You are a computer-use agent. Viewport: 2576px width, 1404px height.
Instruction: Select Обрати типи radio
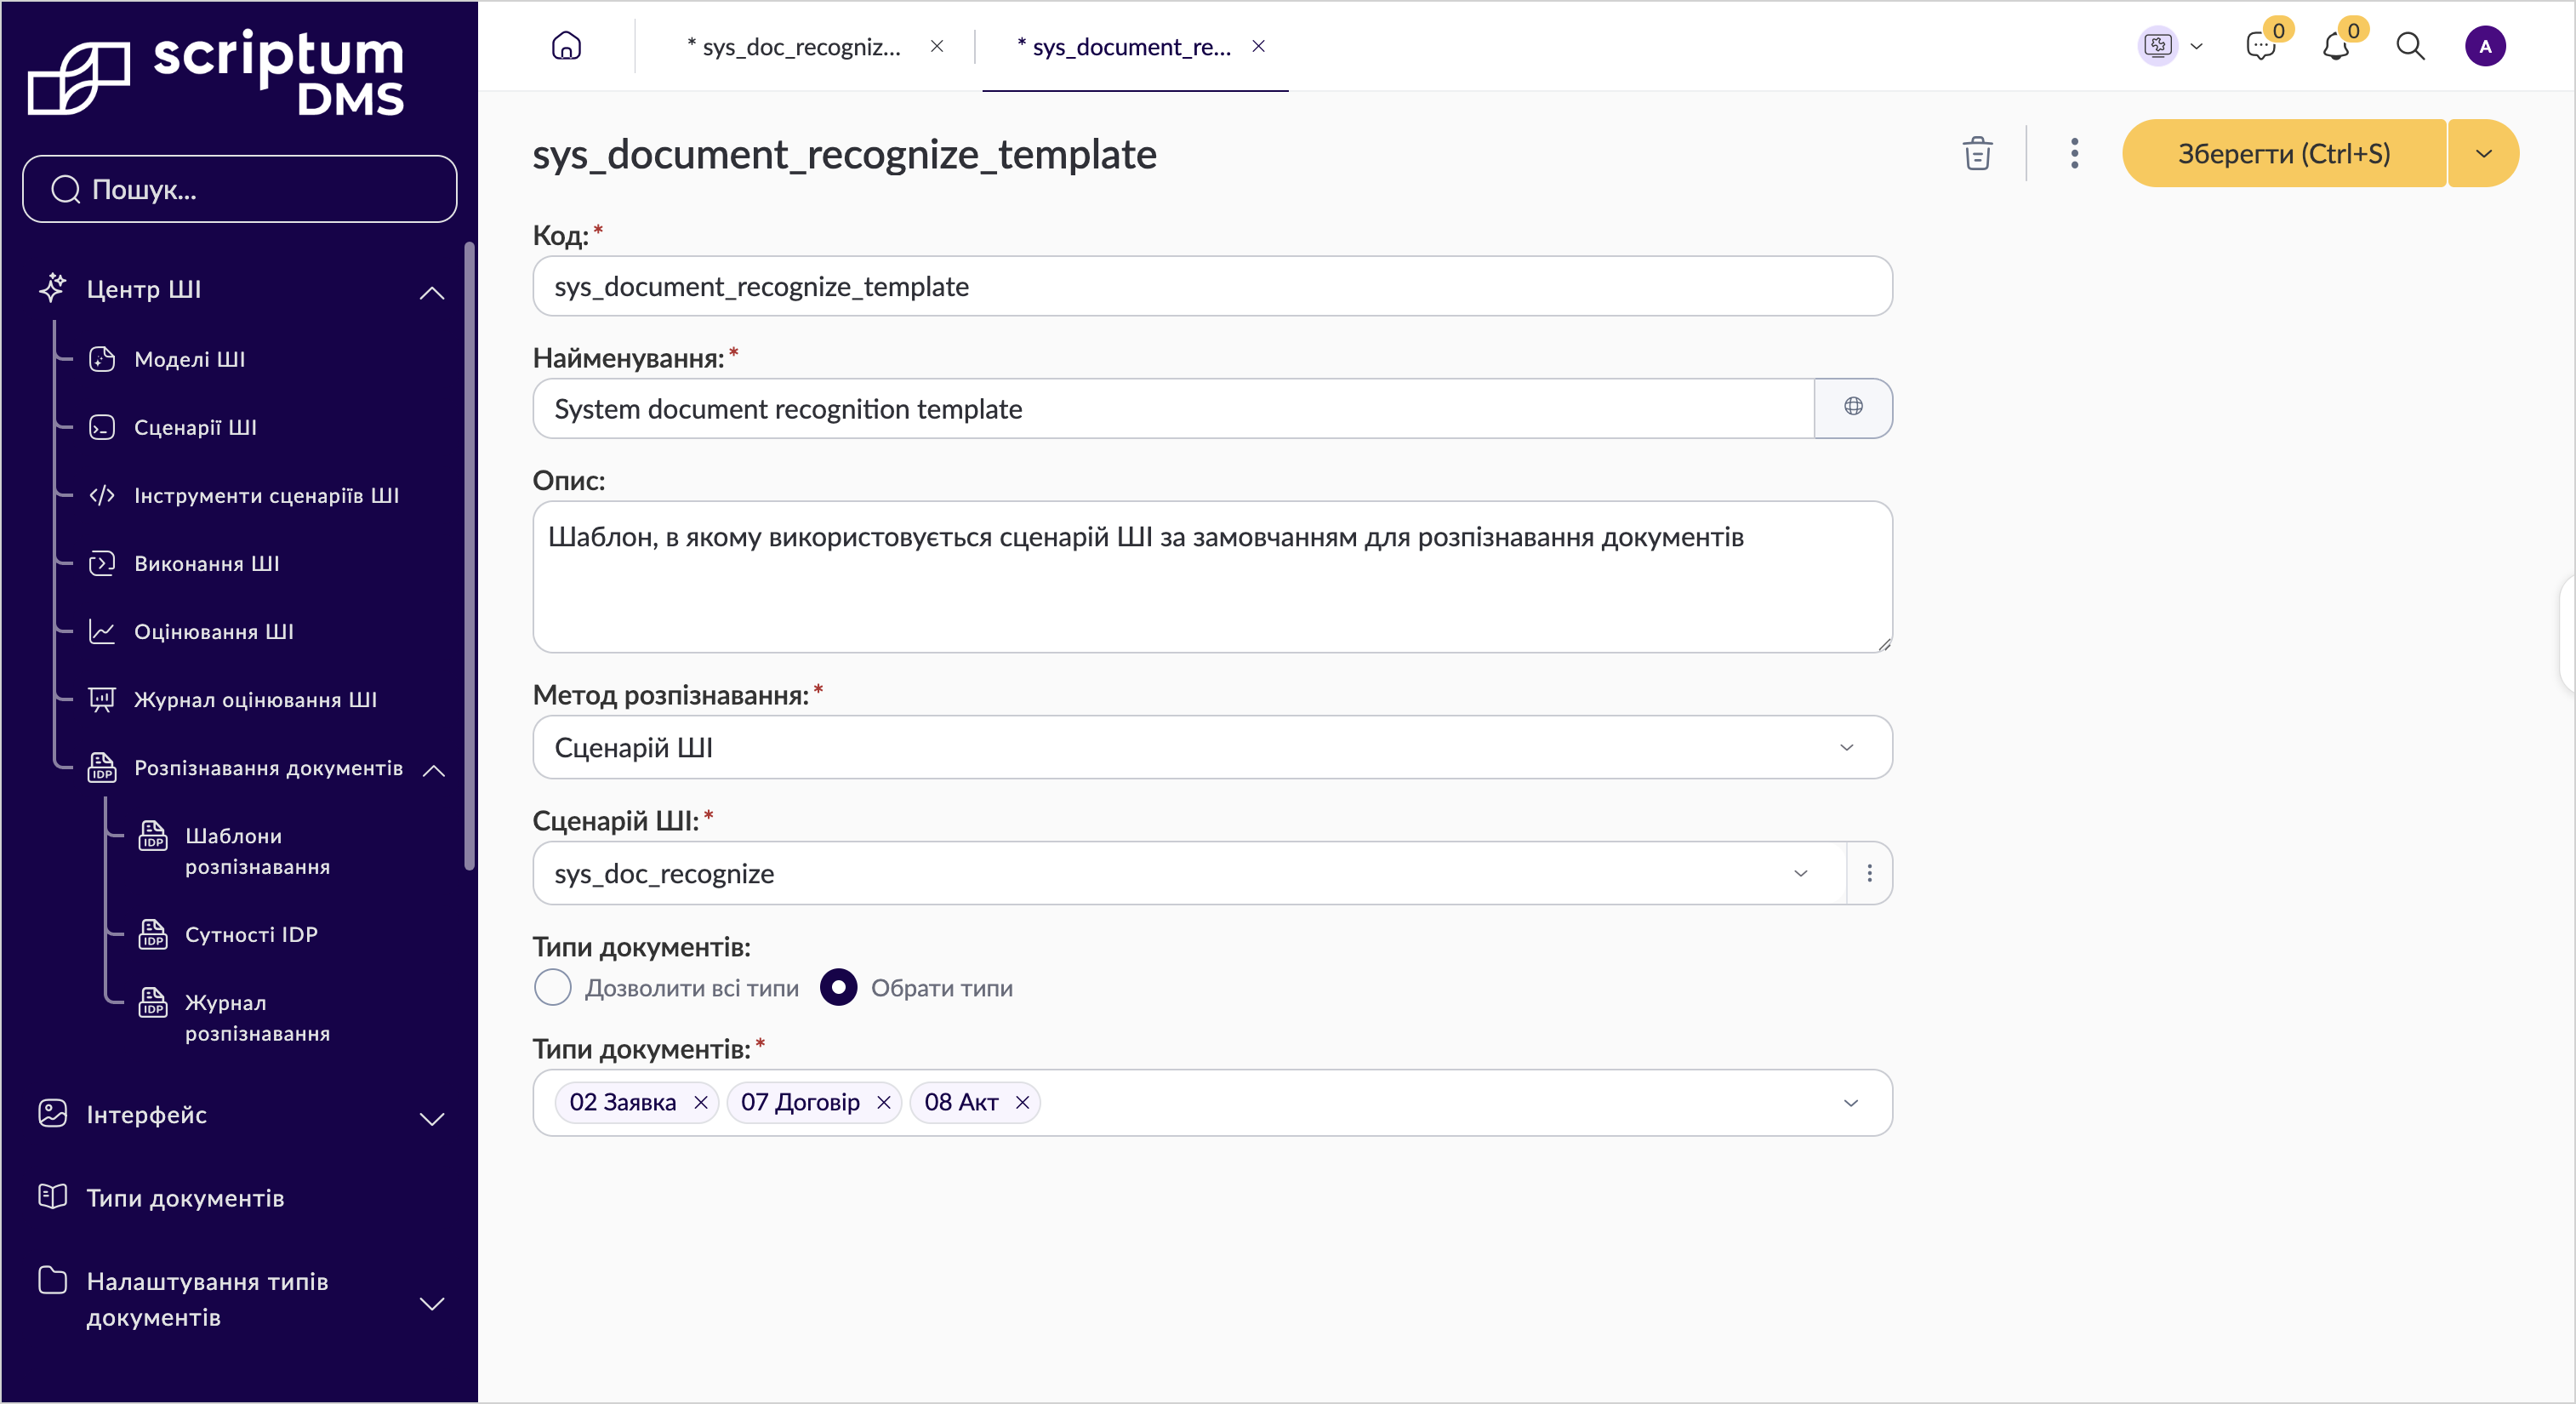838,988
